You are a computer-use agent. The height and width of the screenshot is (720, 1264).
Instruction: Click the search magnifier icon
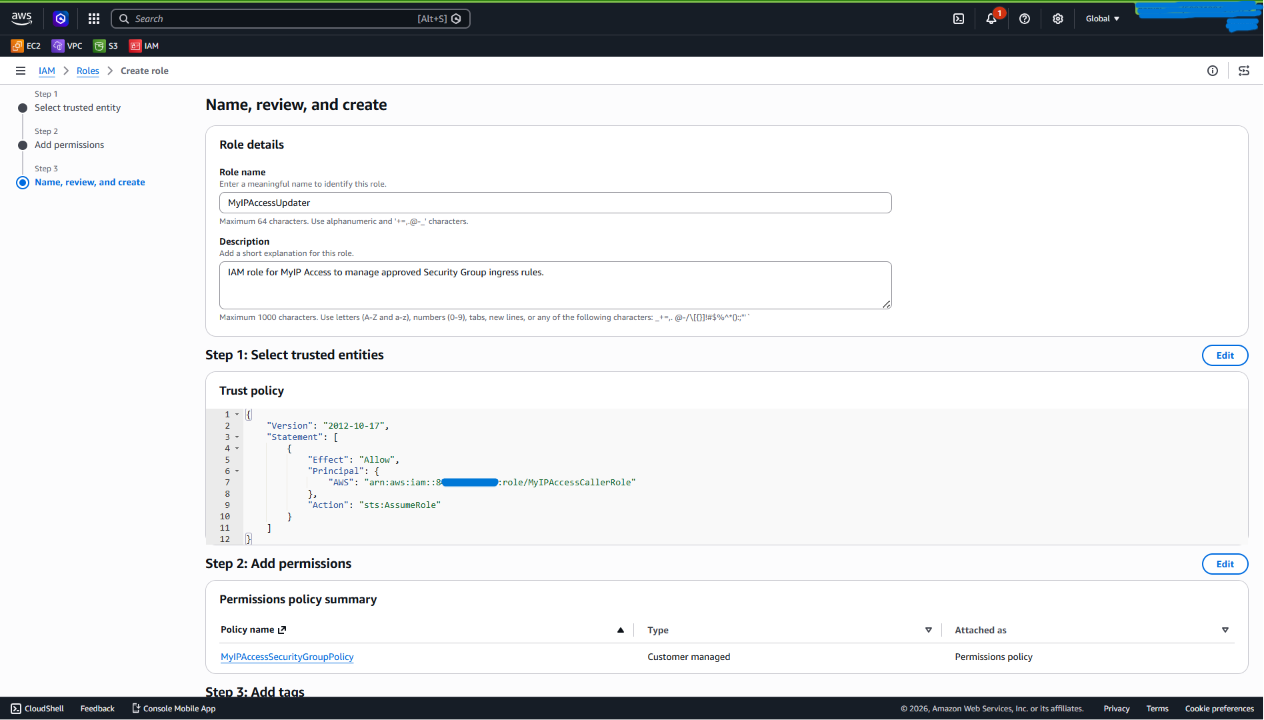click(123, 18)
